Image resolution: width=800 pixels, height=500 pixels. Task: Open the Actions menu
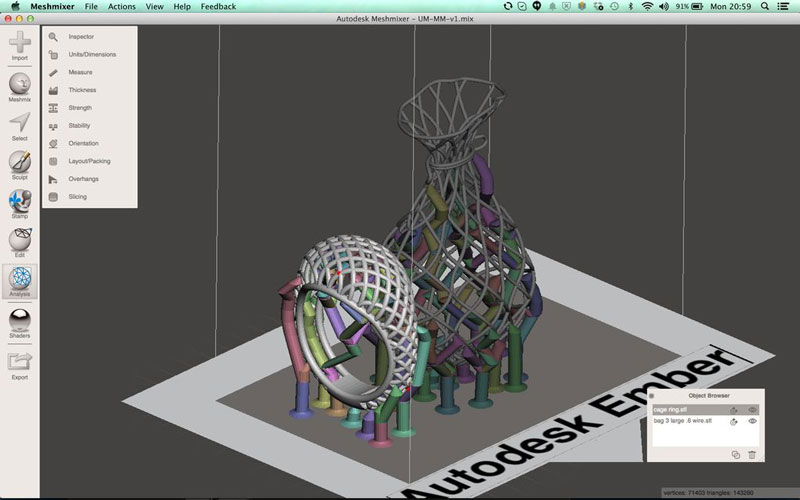(x=121, y=7)
